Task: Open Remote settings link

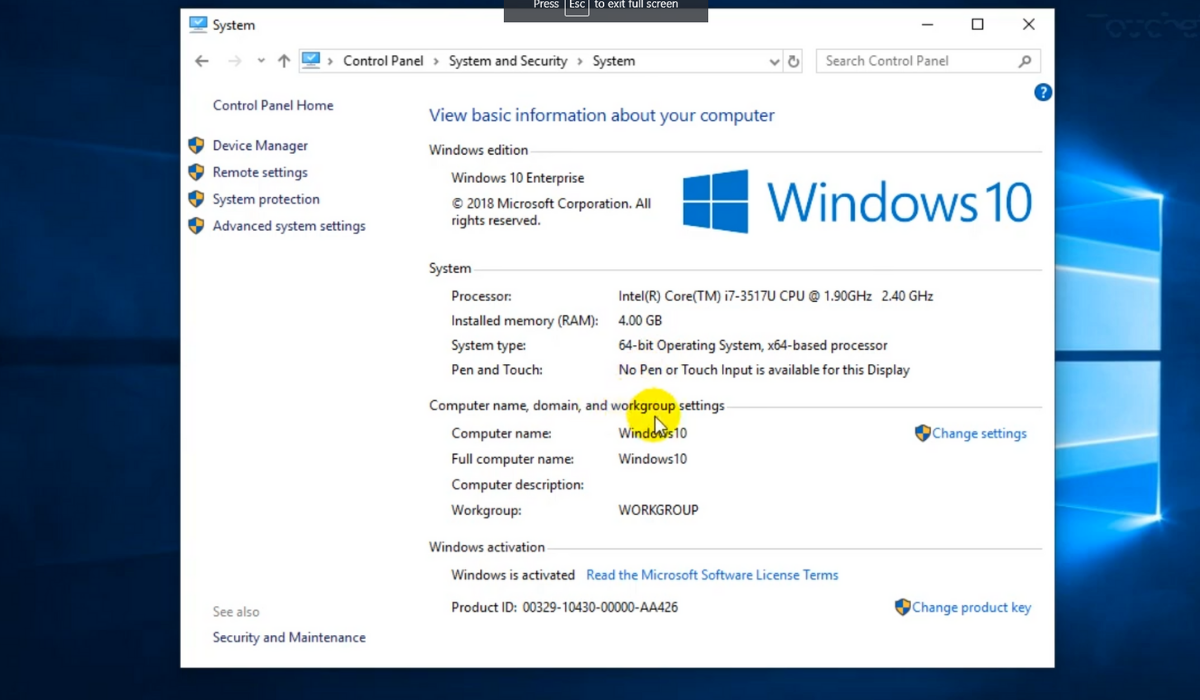Action: click(260, 173)
